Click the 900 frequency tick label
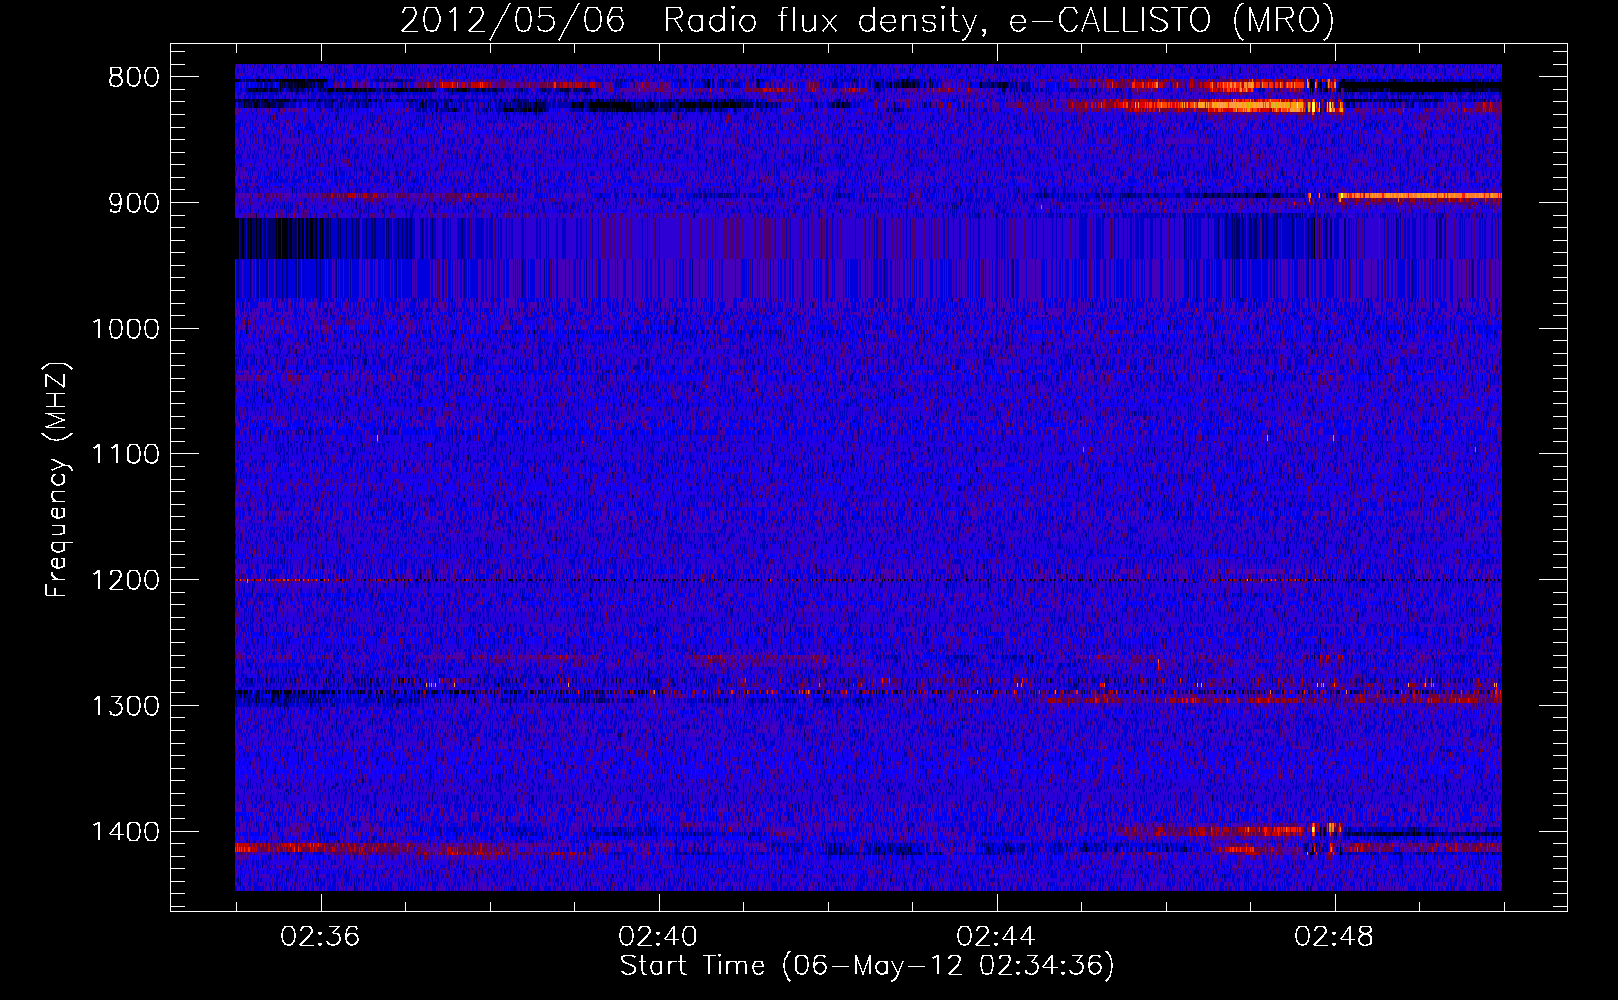Screen dimensions: 1618x1000 (x=134, y=203)
